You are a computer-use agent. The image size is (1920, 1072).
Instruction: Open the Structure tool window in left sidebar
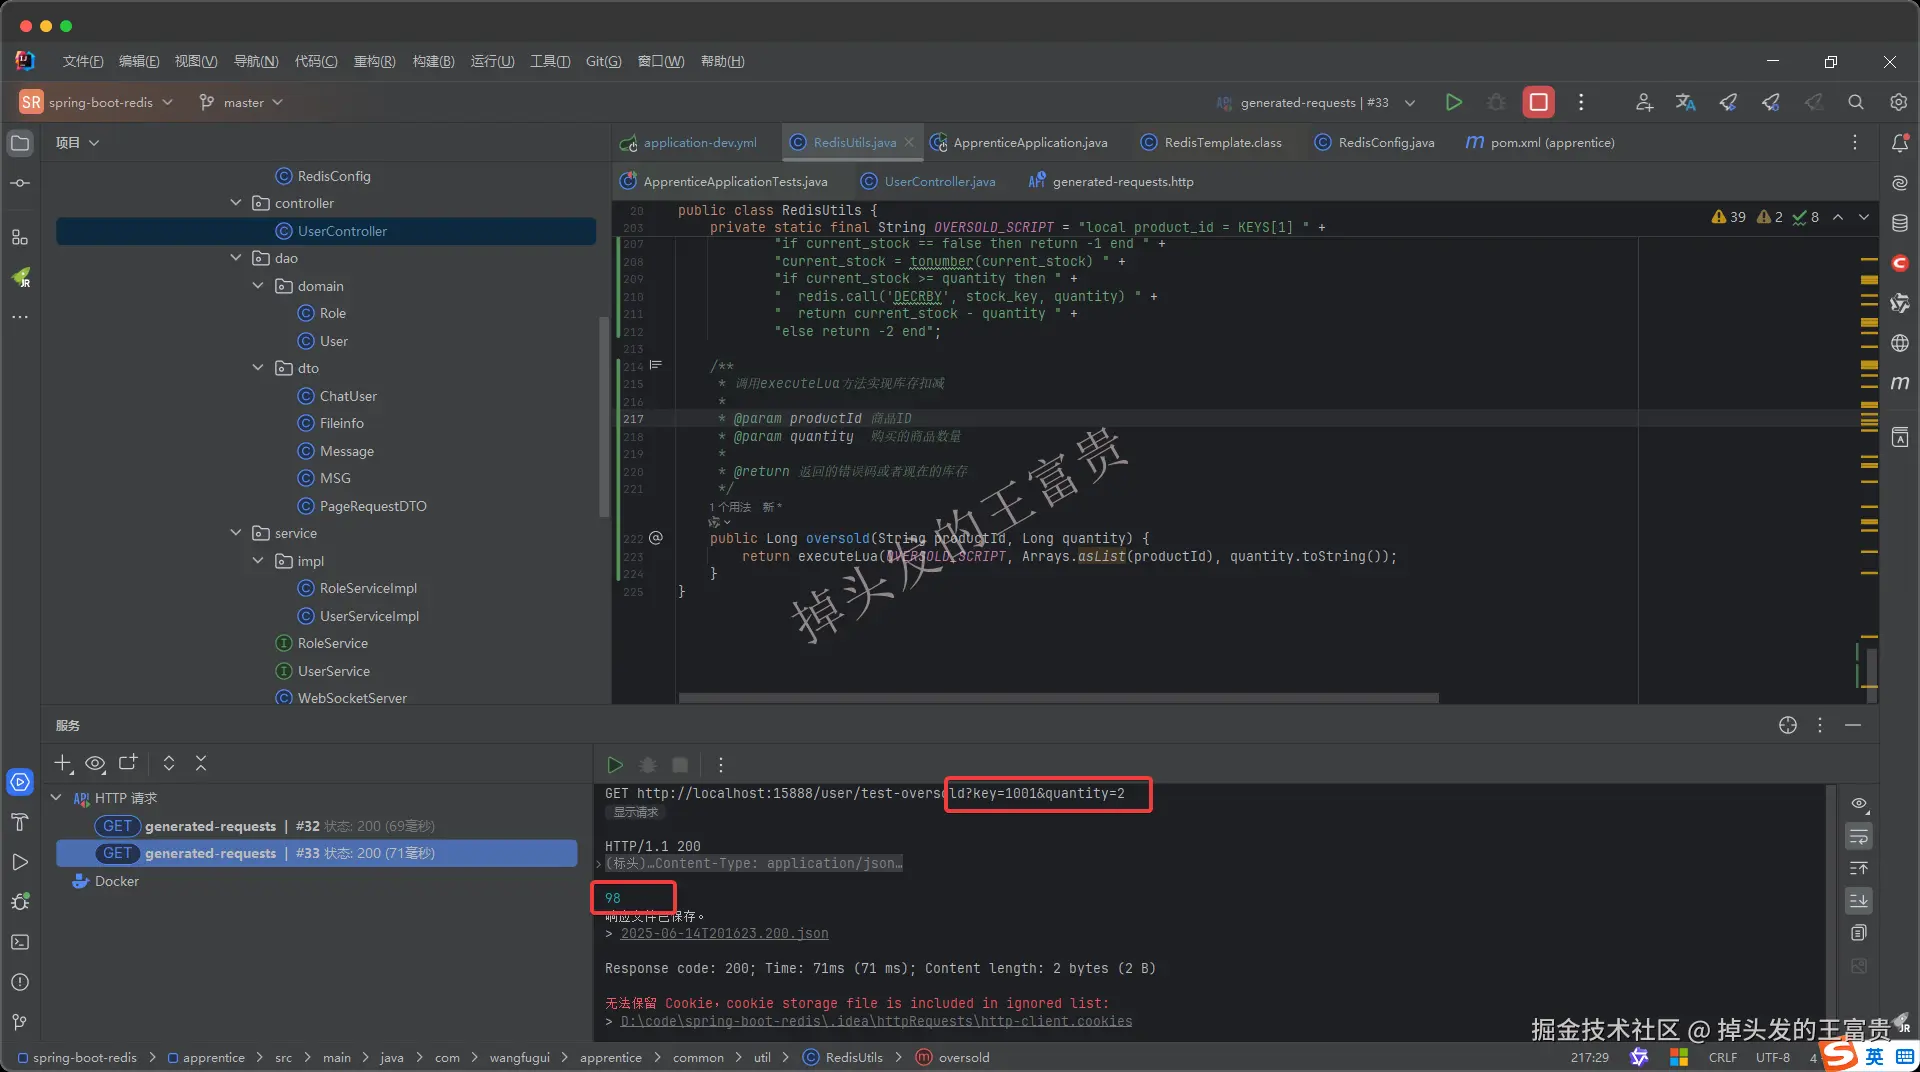coord(20,237)
